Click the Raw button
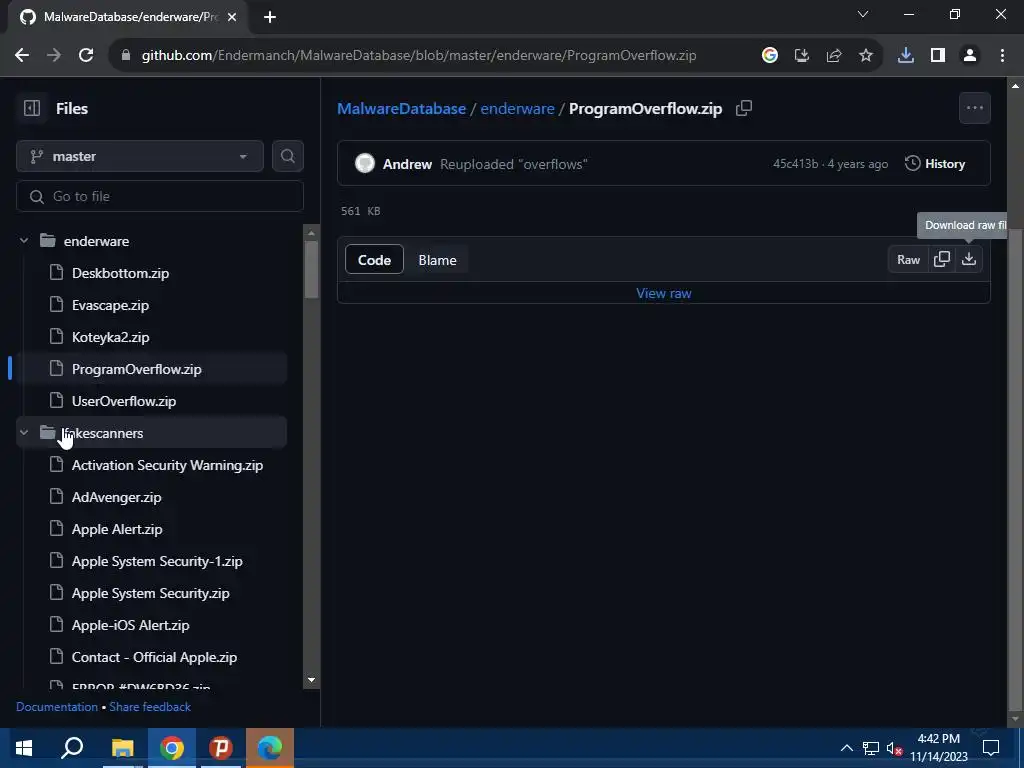Image resolution: width=1024 pixels, height=768 pixels. pos(908,259)
